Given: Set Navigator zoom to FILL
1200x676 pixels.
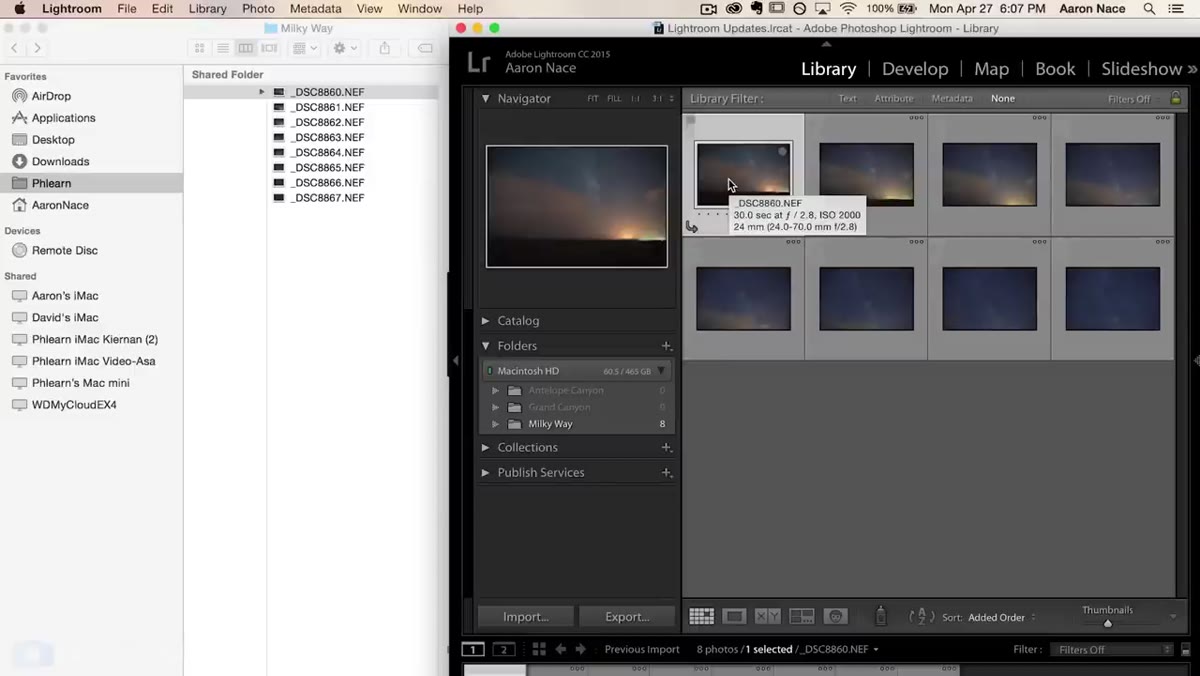Looking at the screenshot, I should pyautogui.click(x=614, y=99).
